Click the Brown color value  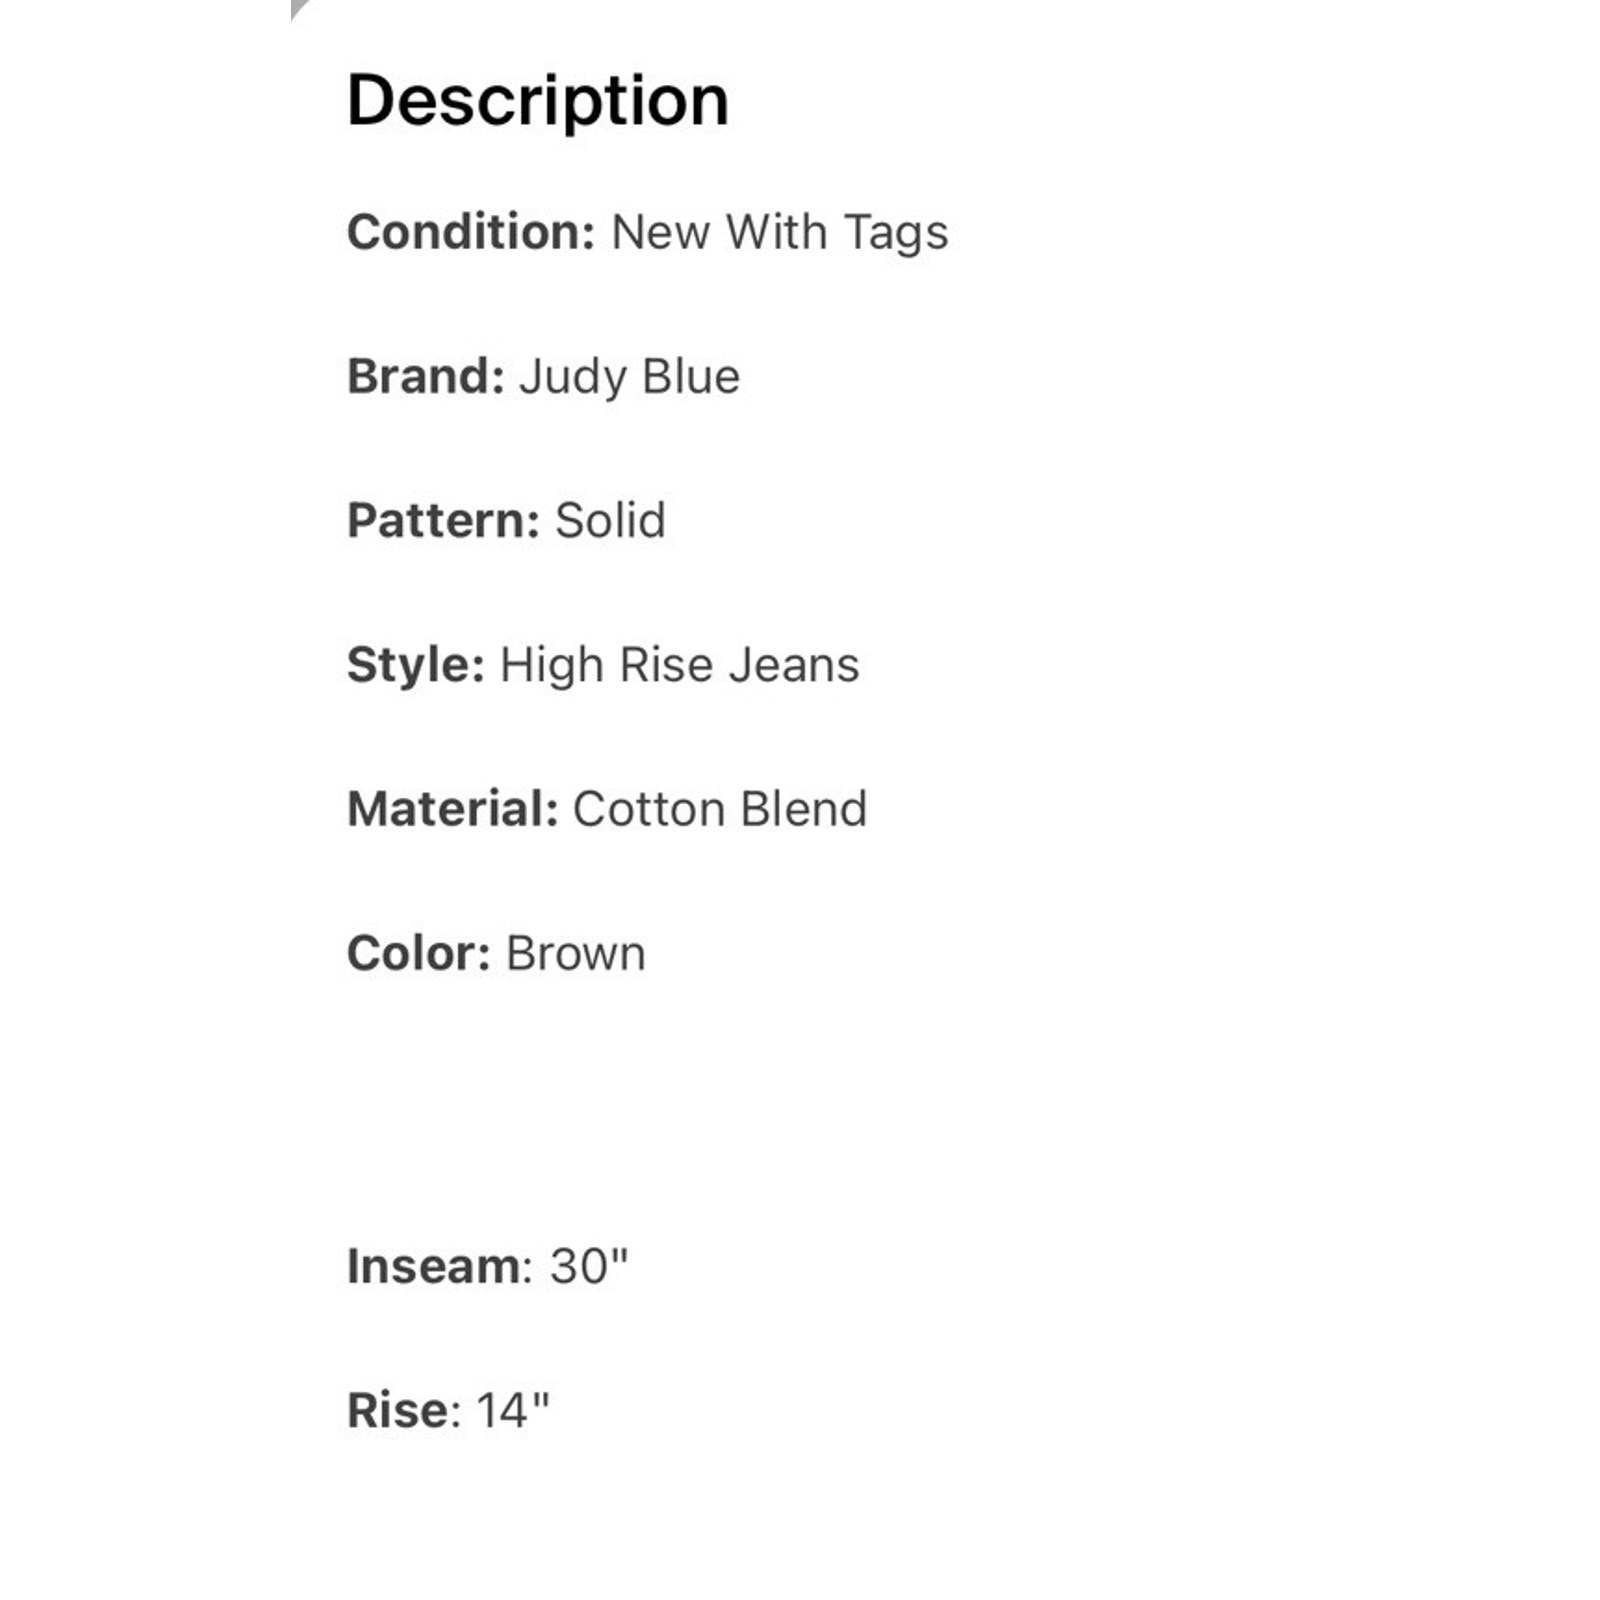coord(576,953)
